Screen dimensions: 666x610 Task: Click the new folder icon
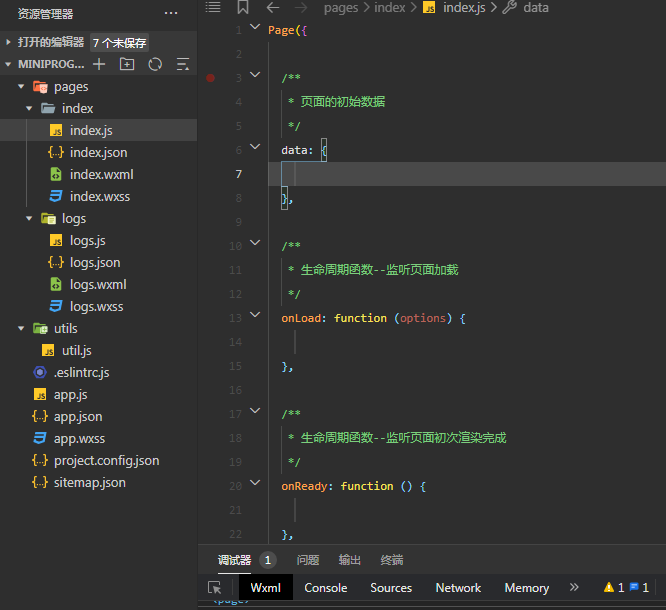click(127, 64)
